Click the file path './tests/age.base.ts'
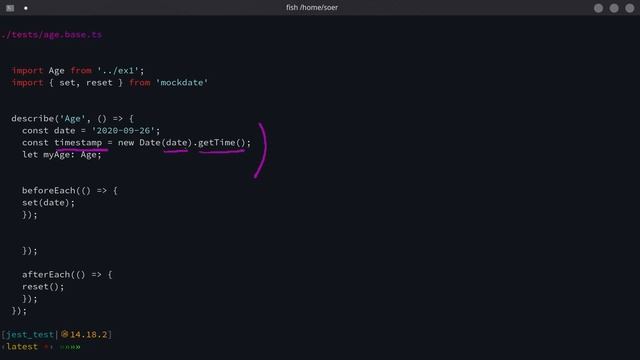Screen dimensions: 640x360 pyautogui.click(x=51, y=35)
